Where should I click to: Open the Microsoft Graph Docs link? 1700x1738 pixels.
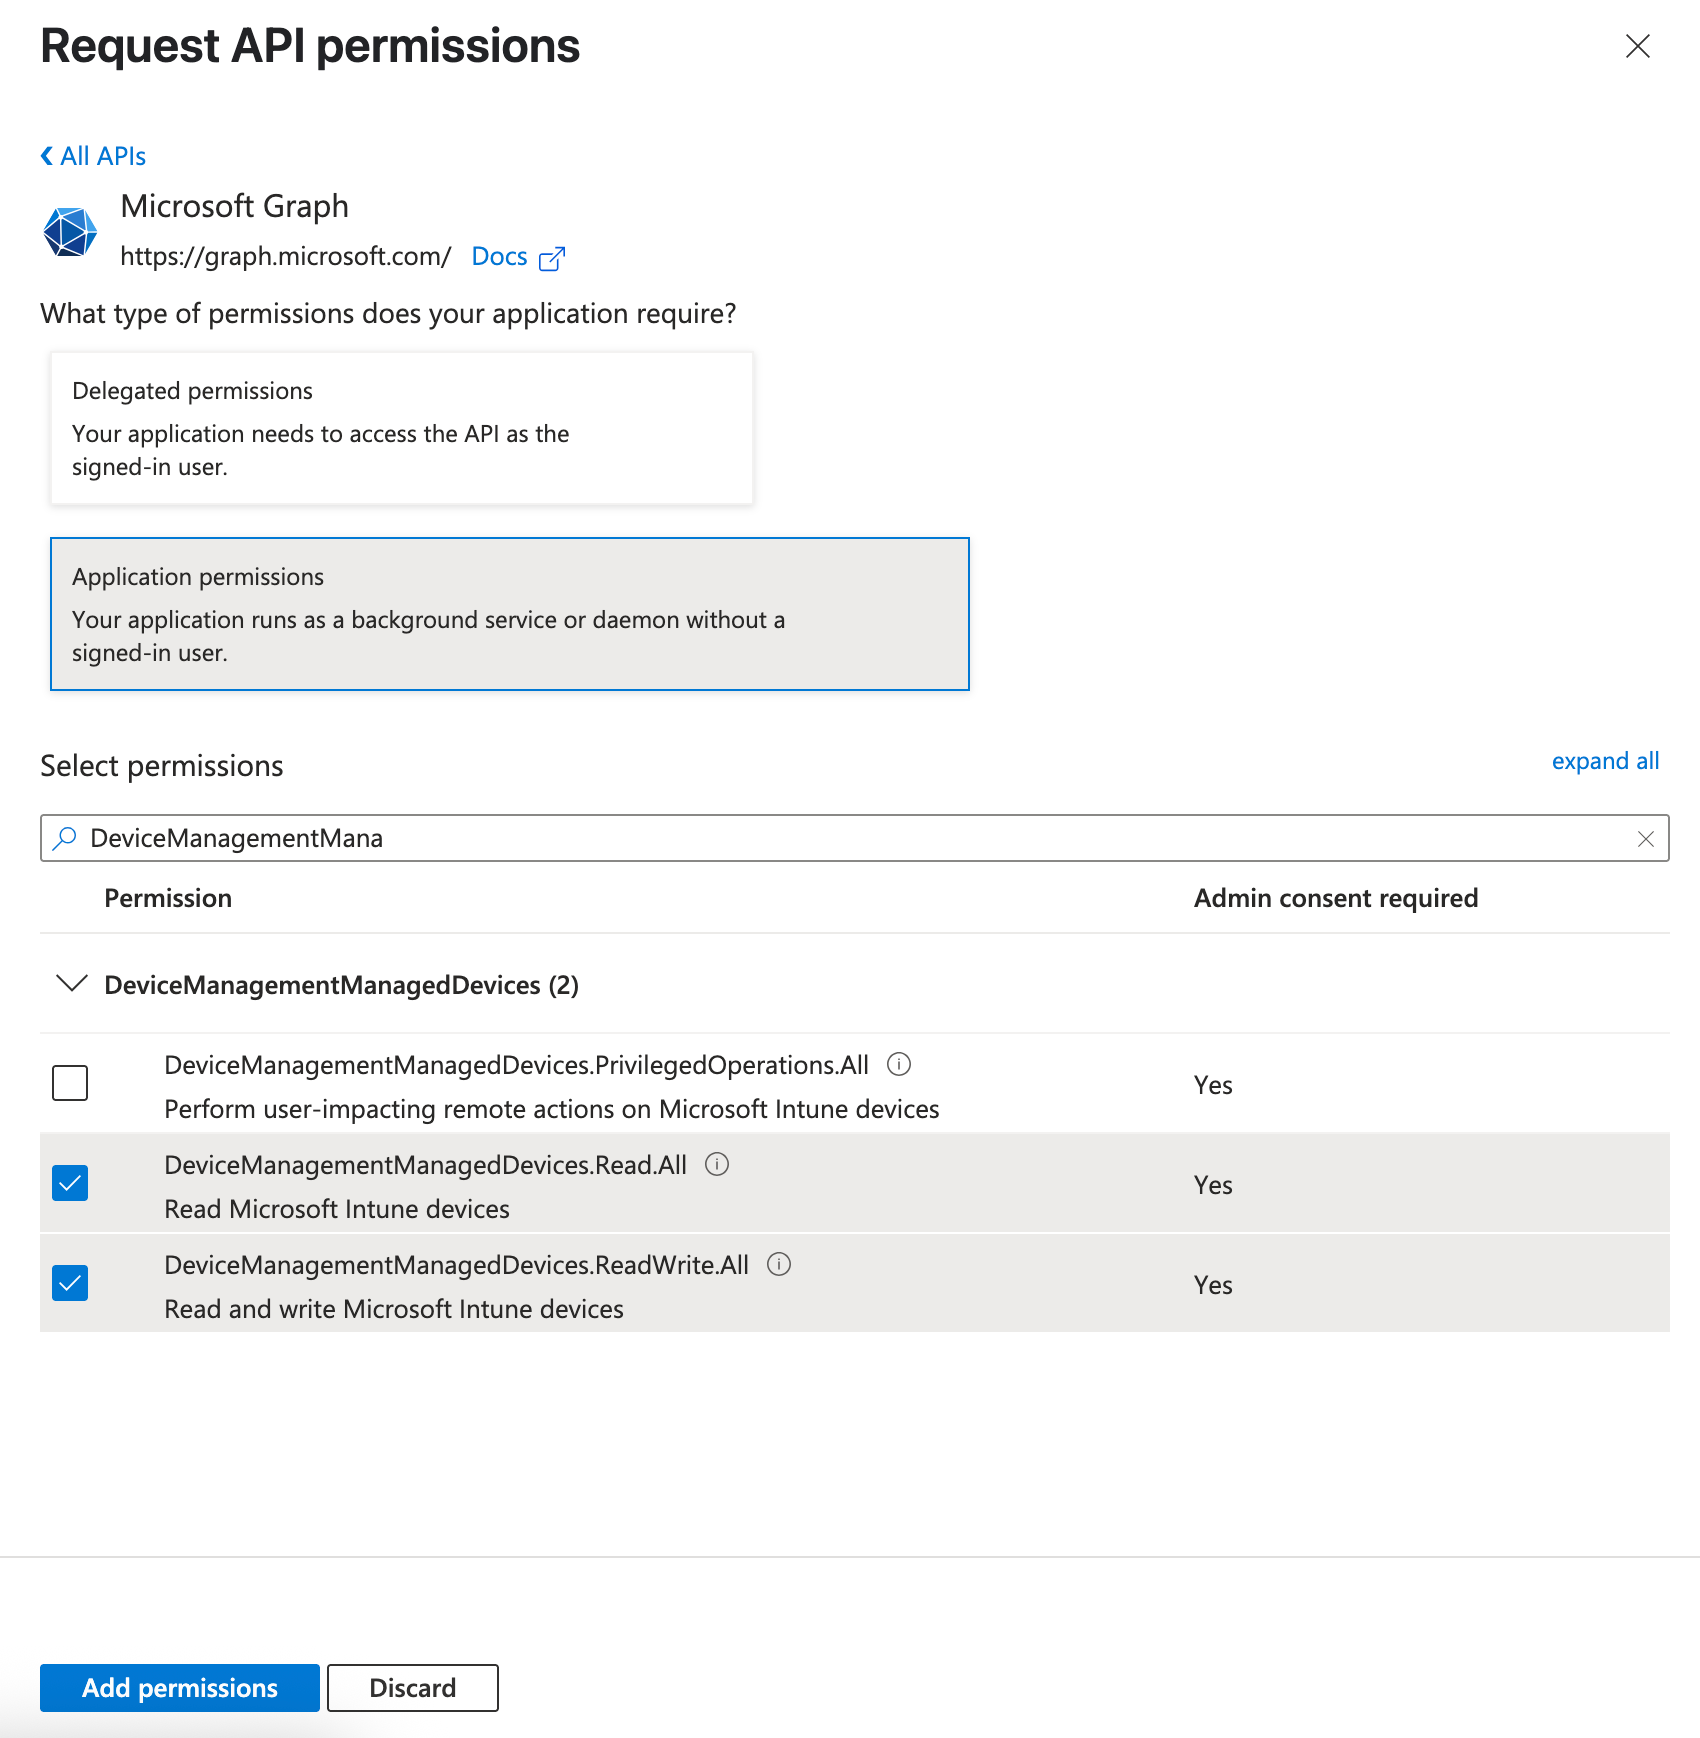[499, 257]
